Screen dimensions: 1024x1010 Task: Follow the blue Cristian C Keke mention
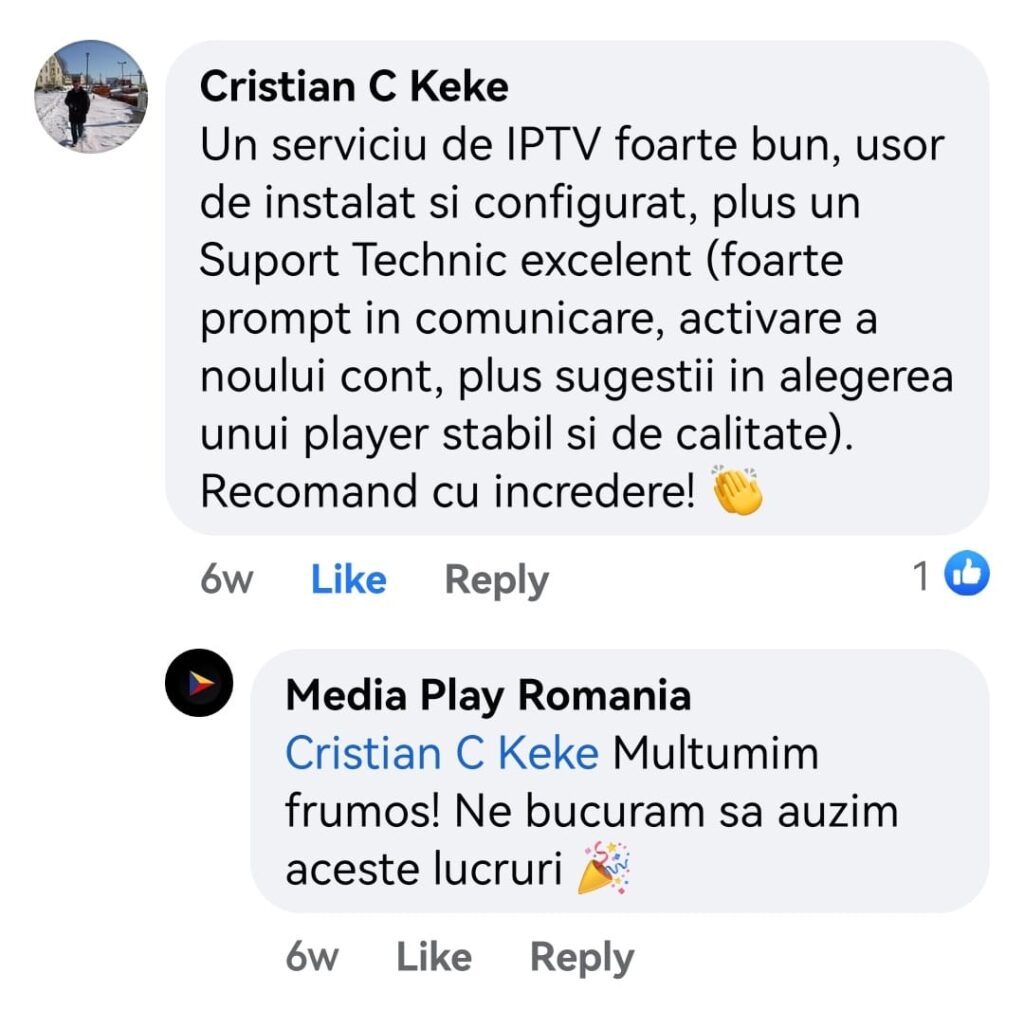pyautogui.click(x=442, y=753)
